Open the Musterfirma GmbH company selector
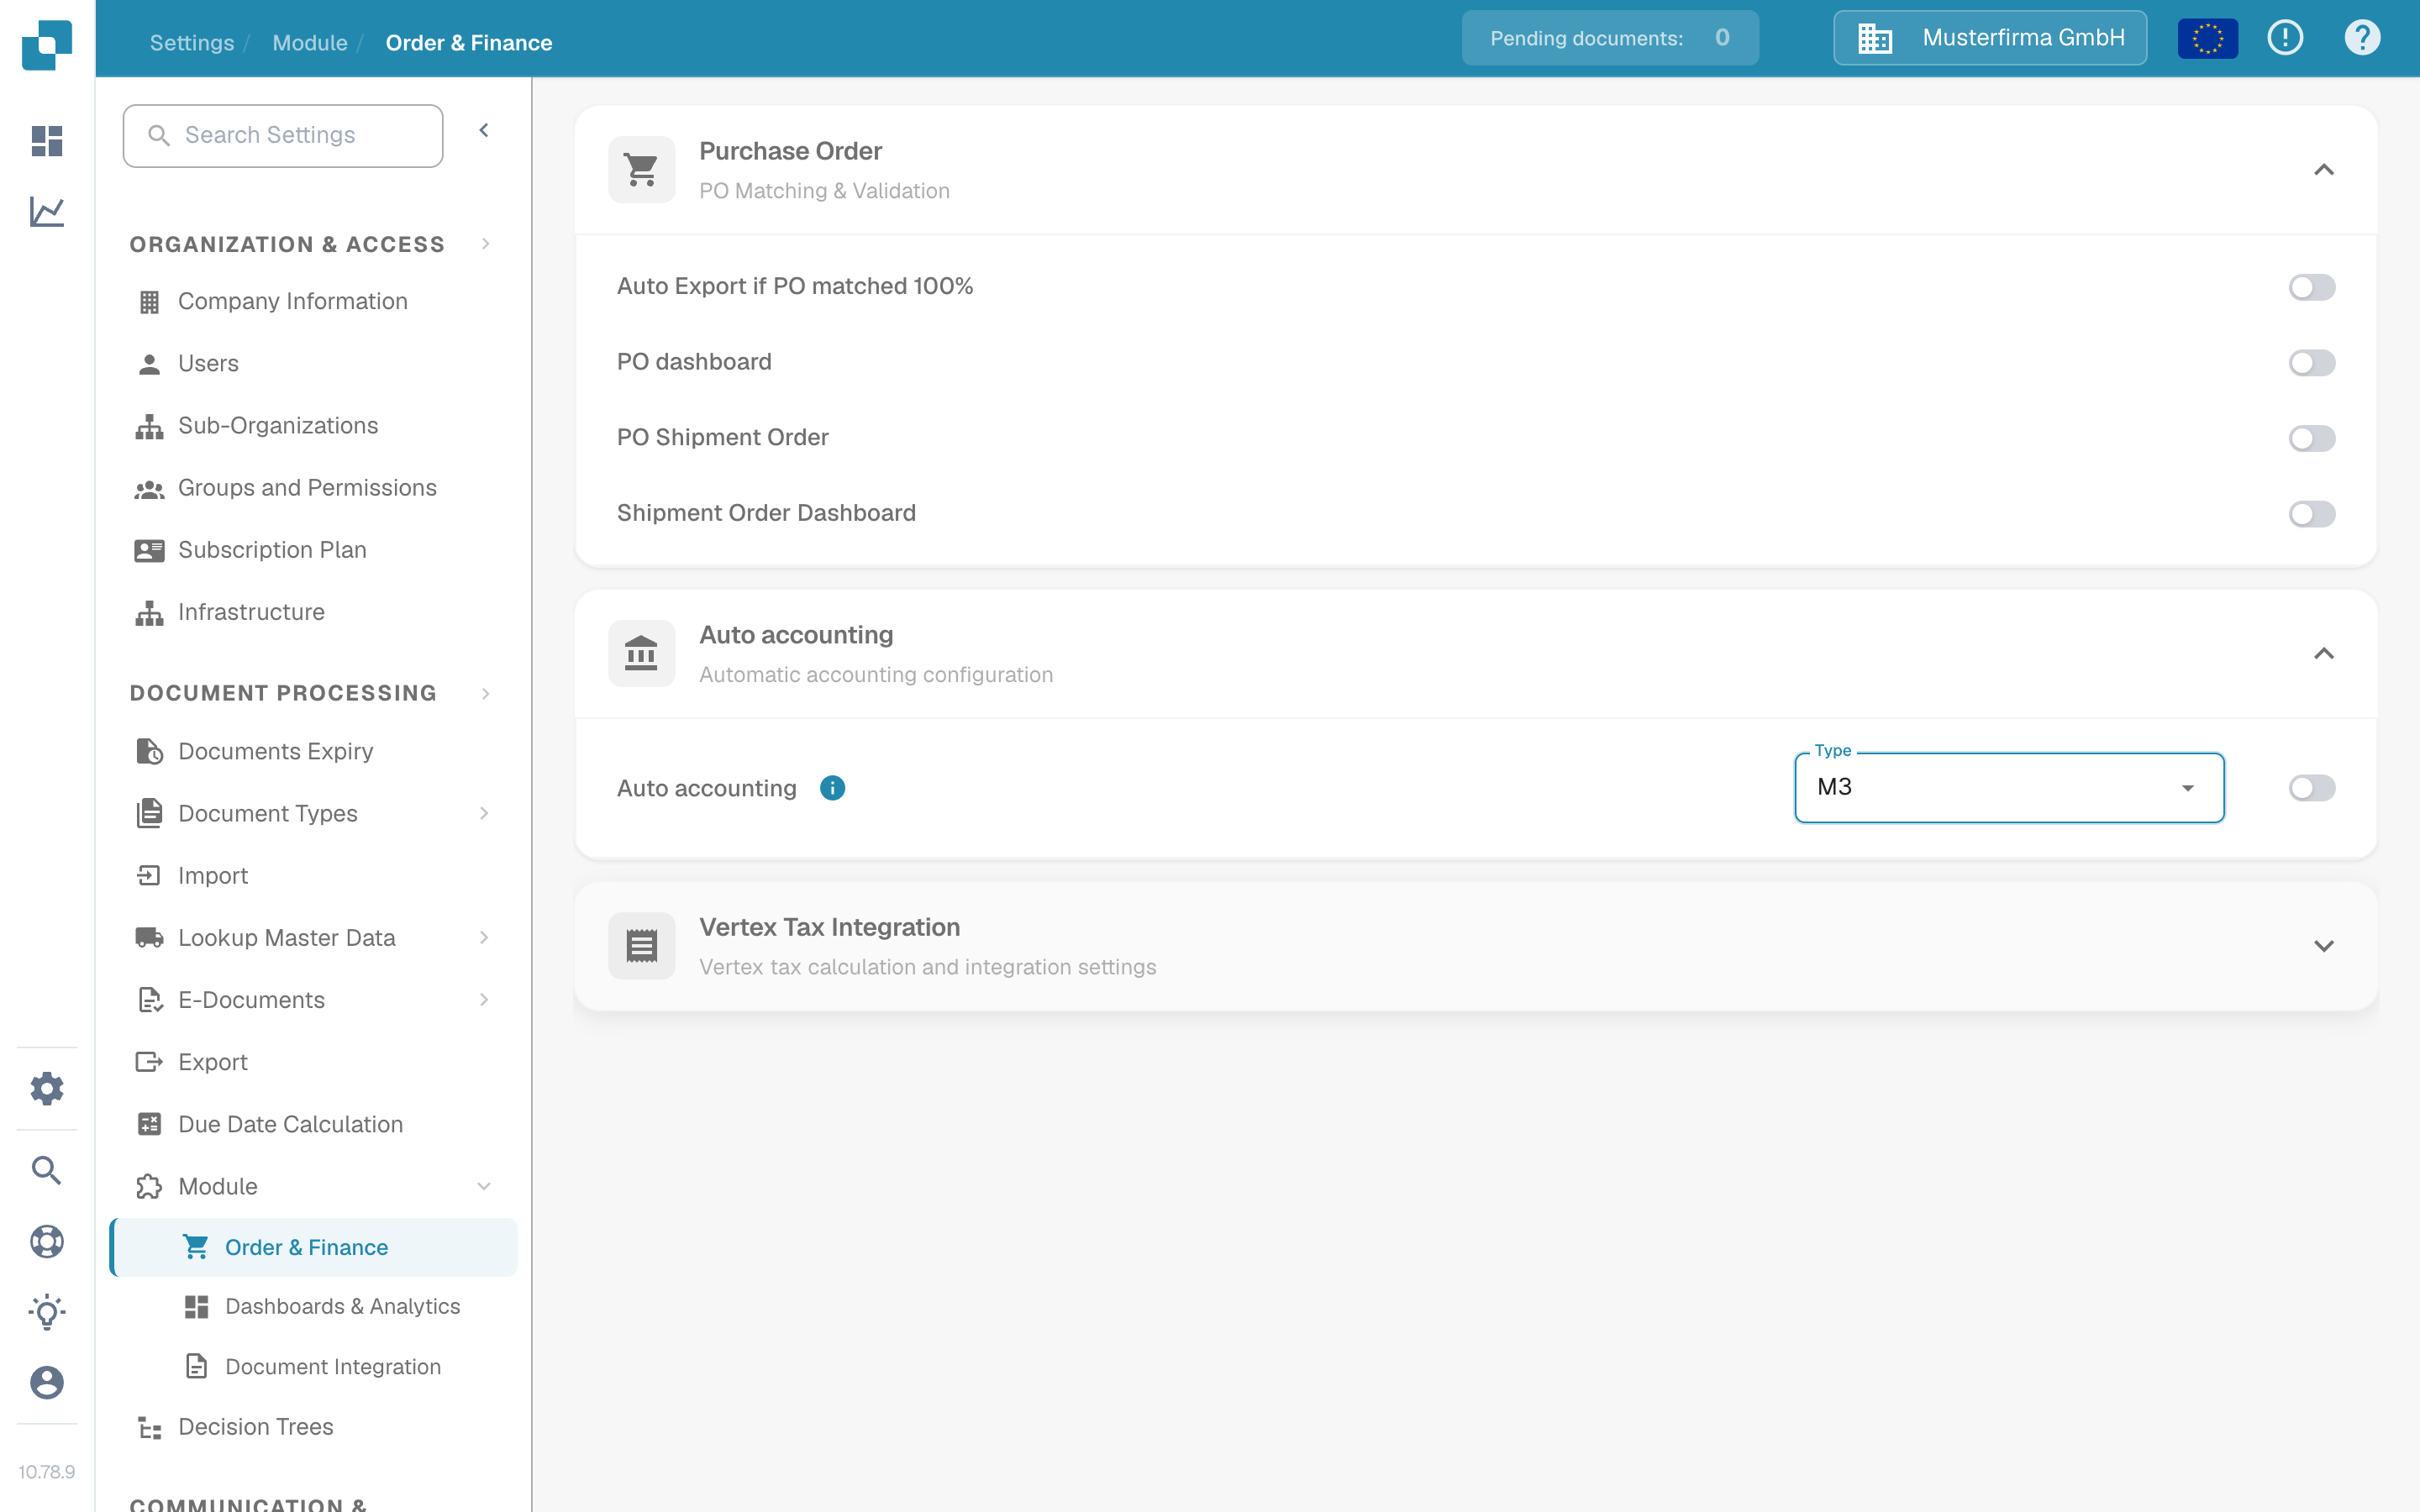 pos(1990,38)
